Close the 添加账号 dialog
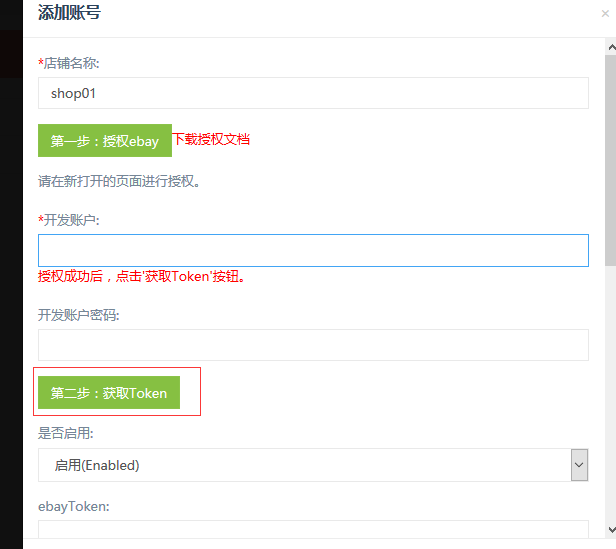The width and height of the screenshot is (616, 549). [605, 14]
